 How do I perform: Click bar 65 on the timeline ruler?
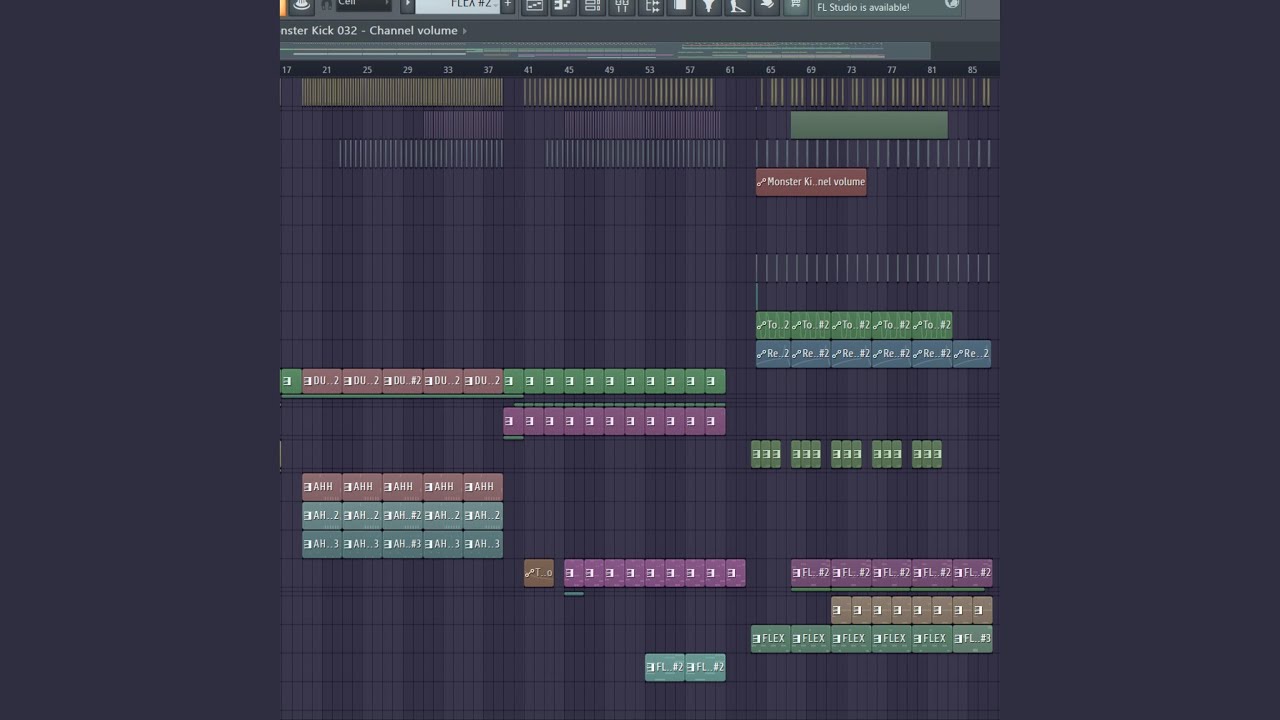coord(770,70)
